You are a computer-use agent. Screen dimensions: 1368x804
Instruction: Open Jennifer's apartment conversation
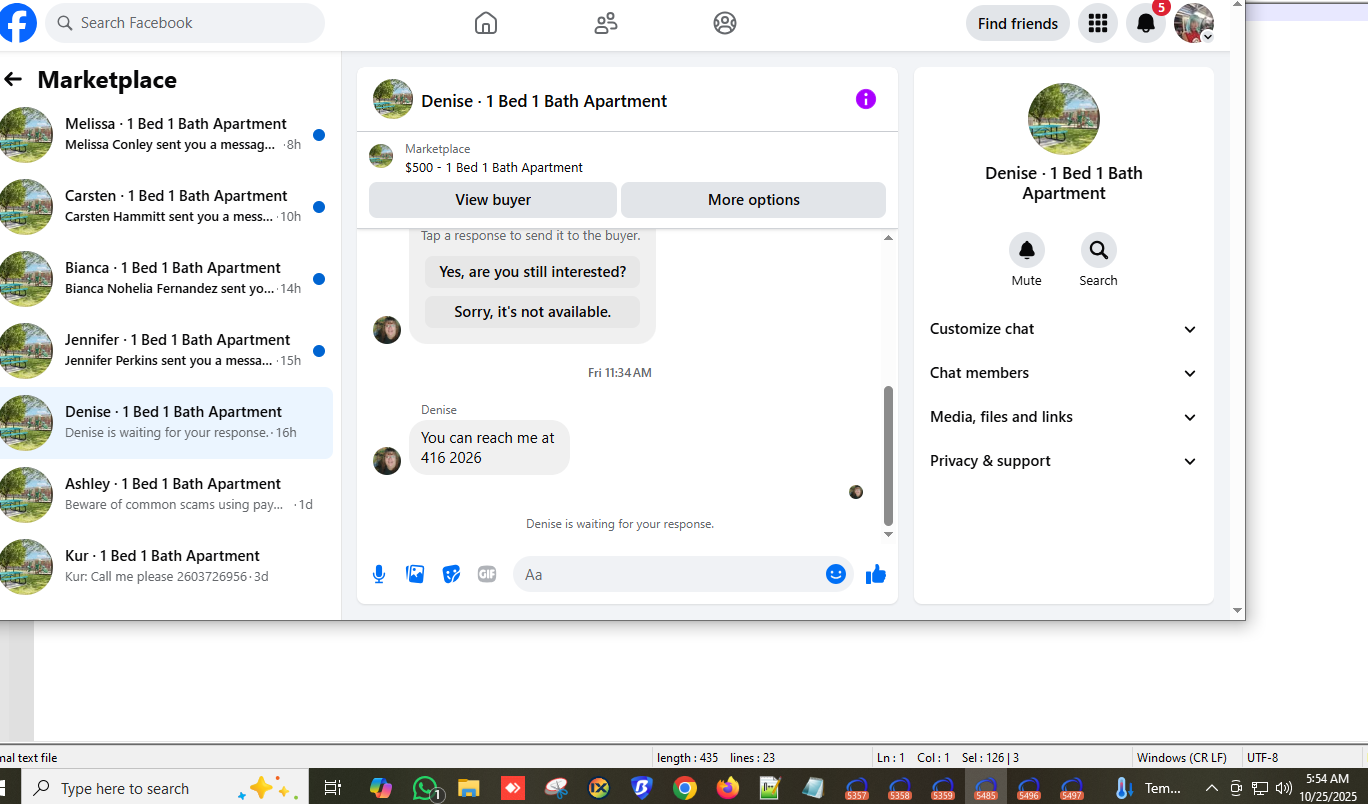click(x=164, y=351)
